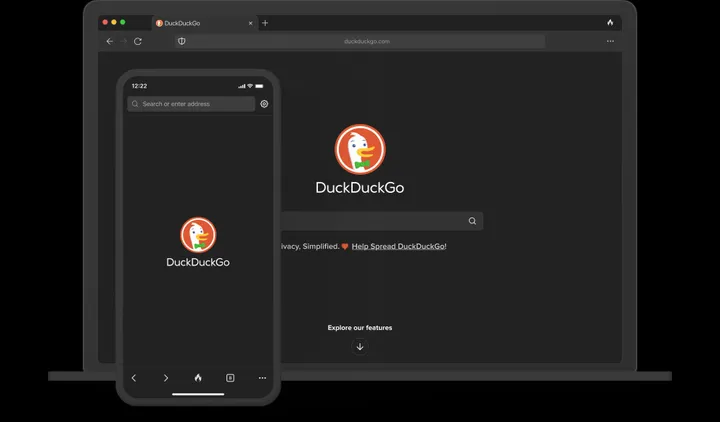Click the Fire button in desktop browser

click(x=610, y=22)
